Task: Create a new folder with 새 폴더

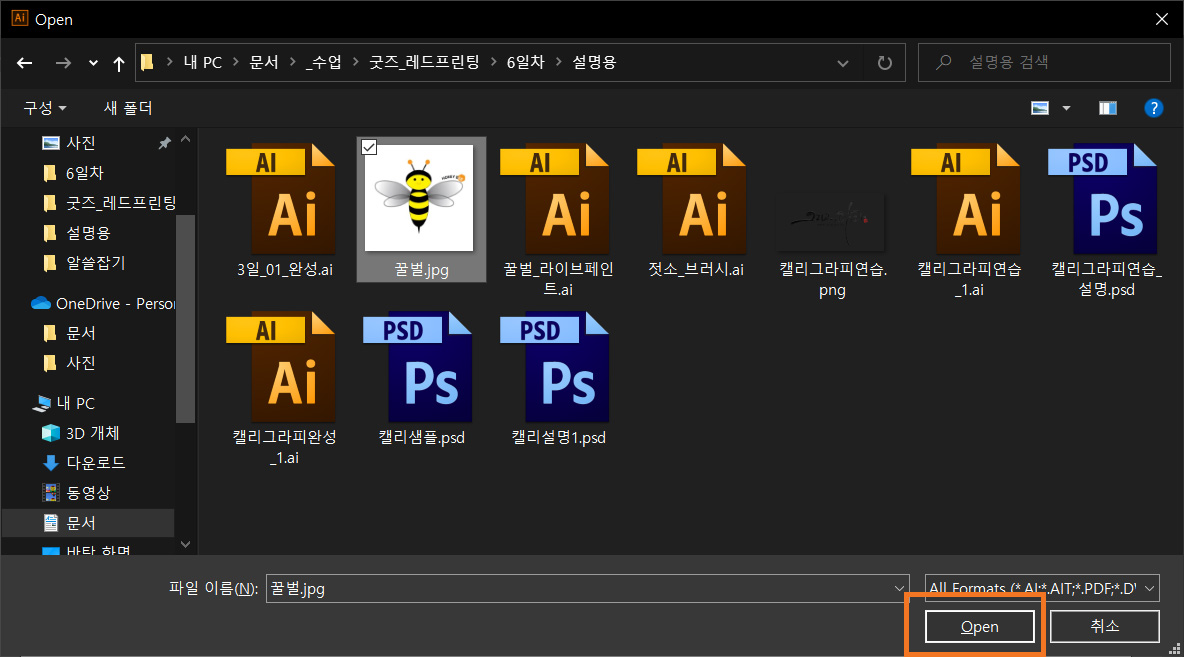Action: (128, 108)
